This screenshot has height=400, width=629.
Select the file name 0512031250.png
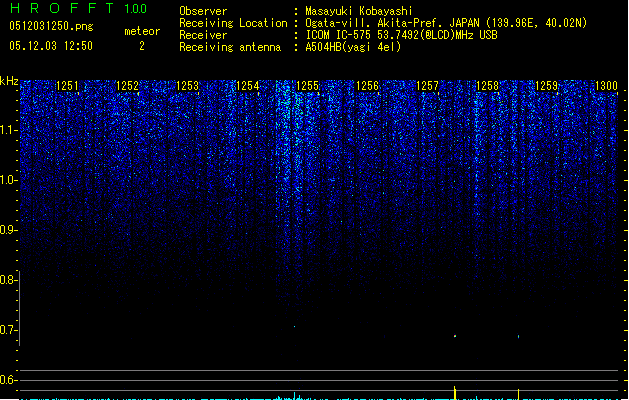[x=51, y=26]
